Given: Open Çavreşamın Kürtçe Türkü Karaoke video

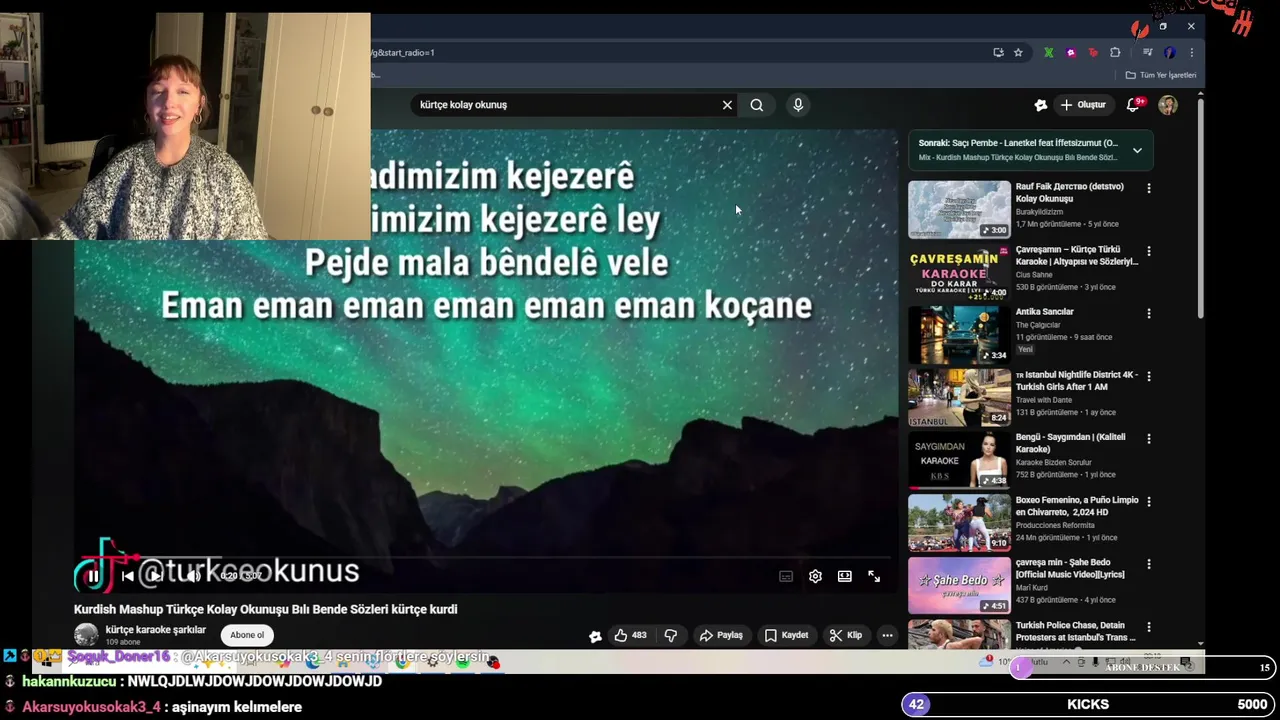Looking at the screenshot, I should (x=959, y=272).
